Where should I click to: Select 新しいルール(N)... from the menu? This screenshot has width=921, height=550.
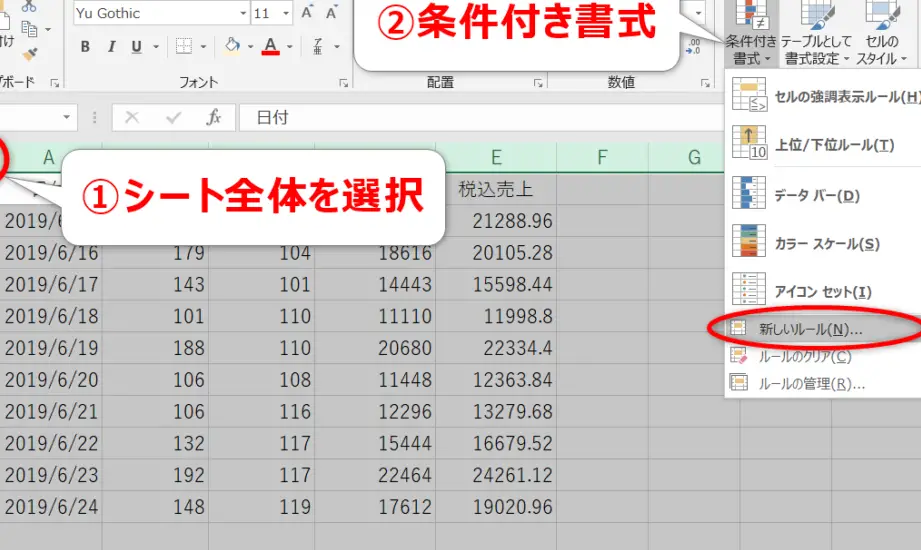click(810, 329)
